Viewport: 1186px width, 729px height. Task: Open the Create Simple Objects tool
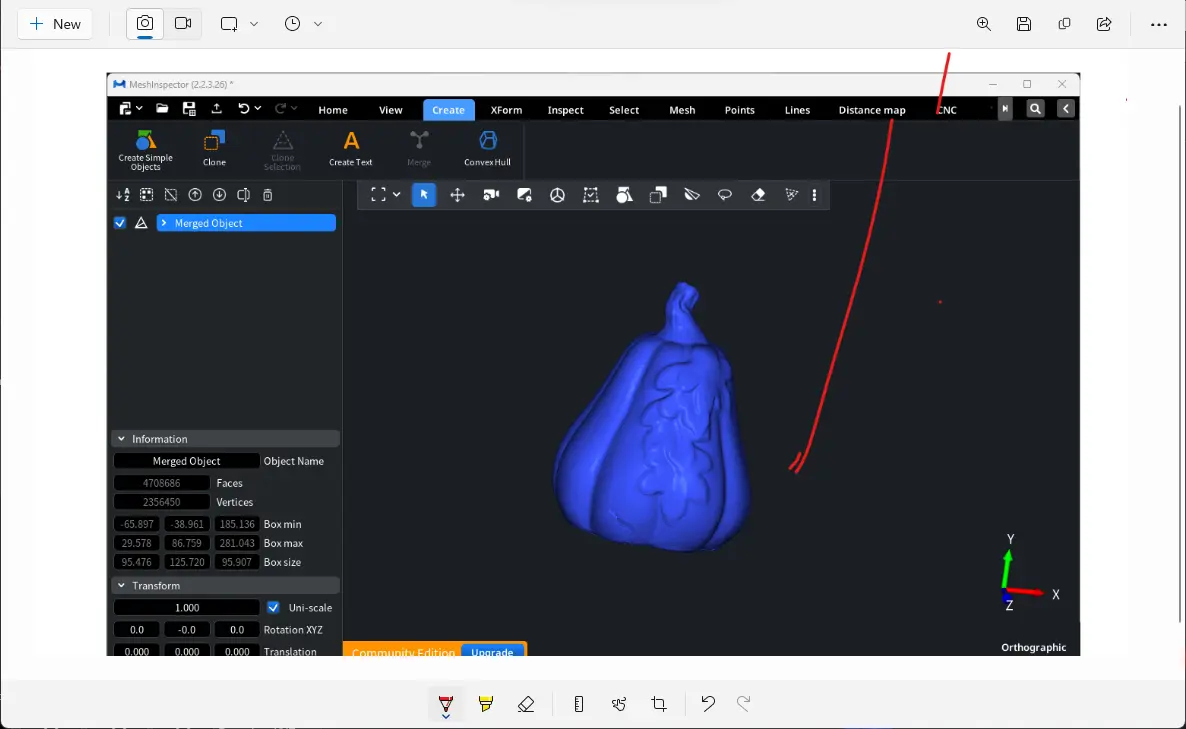point(145,150)
